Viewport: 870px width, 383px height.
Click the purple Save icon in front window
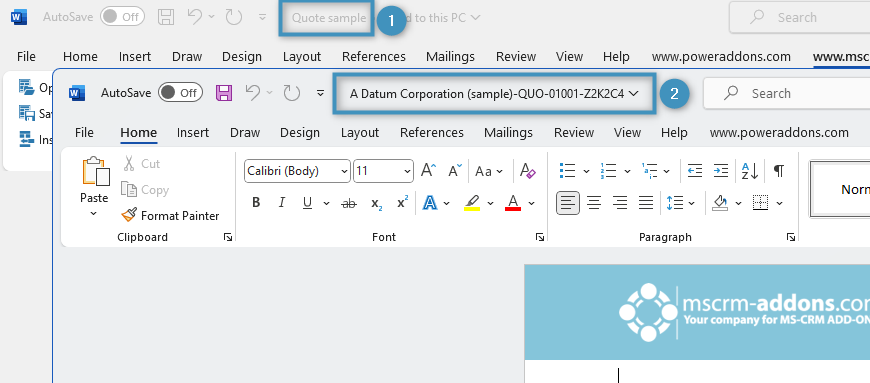tap(224, 93)
